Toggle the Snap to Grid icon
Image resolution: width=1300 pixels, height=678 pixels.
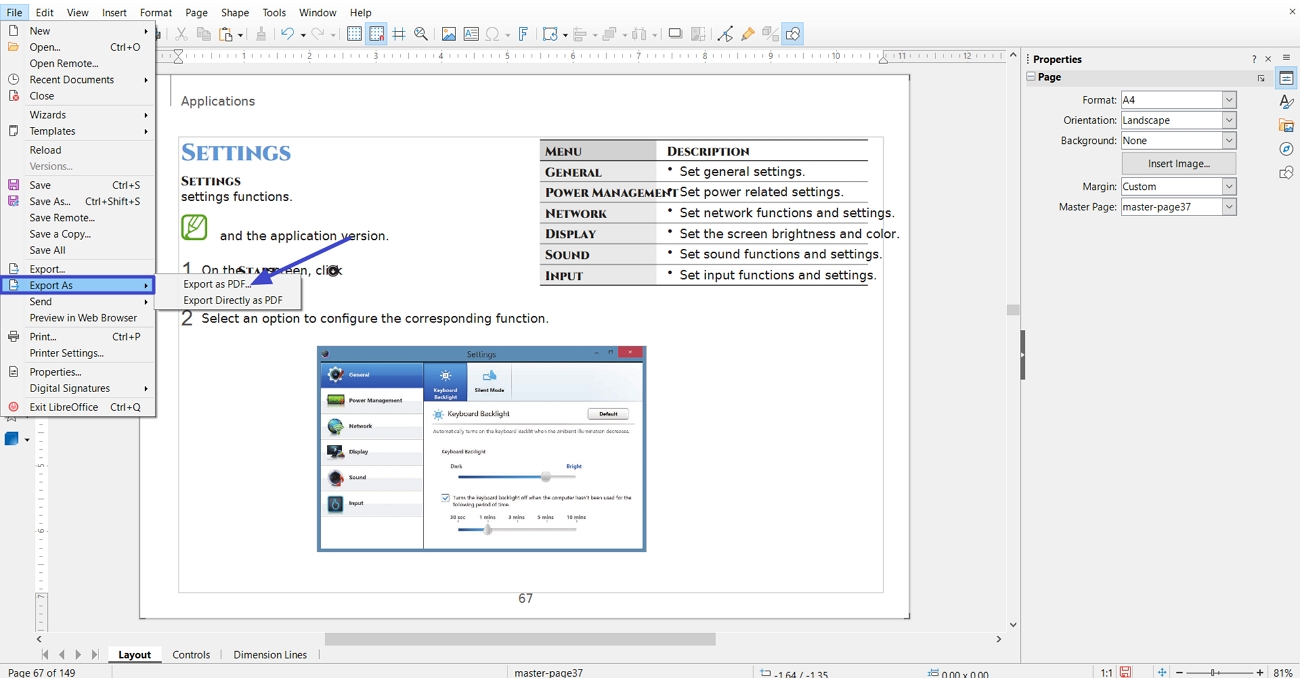(376, 34)
